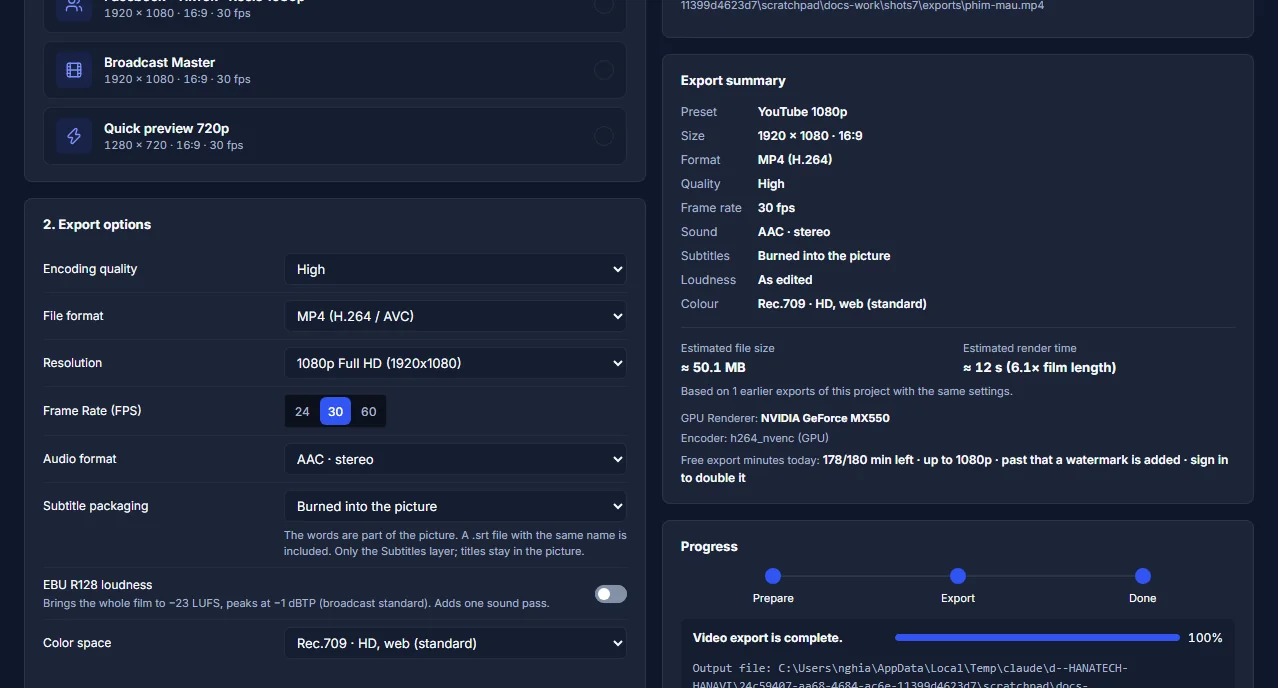Expand the File format dropdown
The height and width of the screenshot is (688, 1278).
(x=455, y=316)
